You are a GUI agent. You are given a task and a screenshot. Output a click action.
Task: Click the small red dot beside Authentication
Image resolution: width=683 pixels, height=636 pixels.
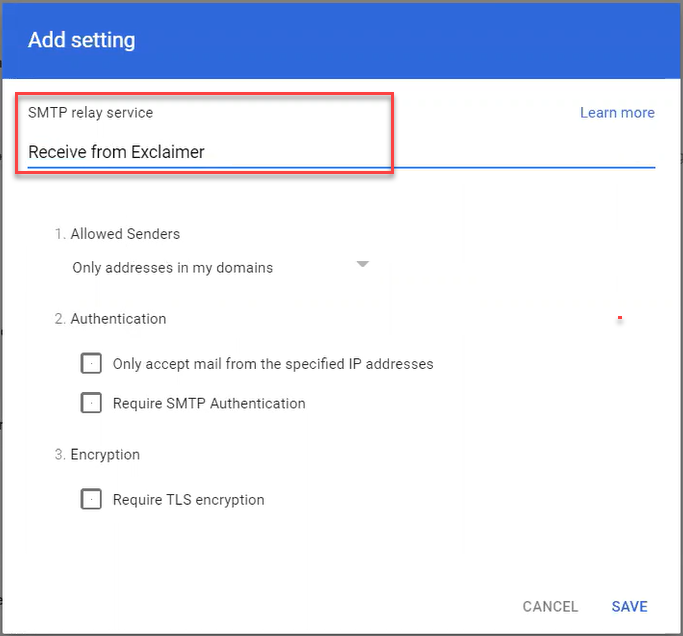tap(620, 319)
